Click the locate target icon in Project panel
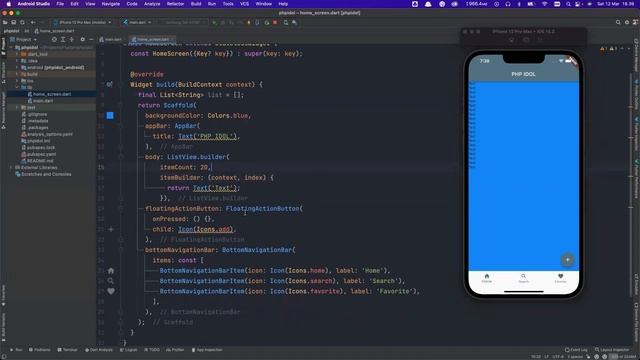Screen dimensions: 640x360 tap(54, 40)
